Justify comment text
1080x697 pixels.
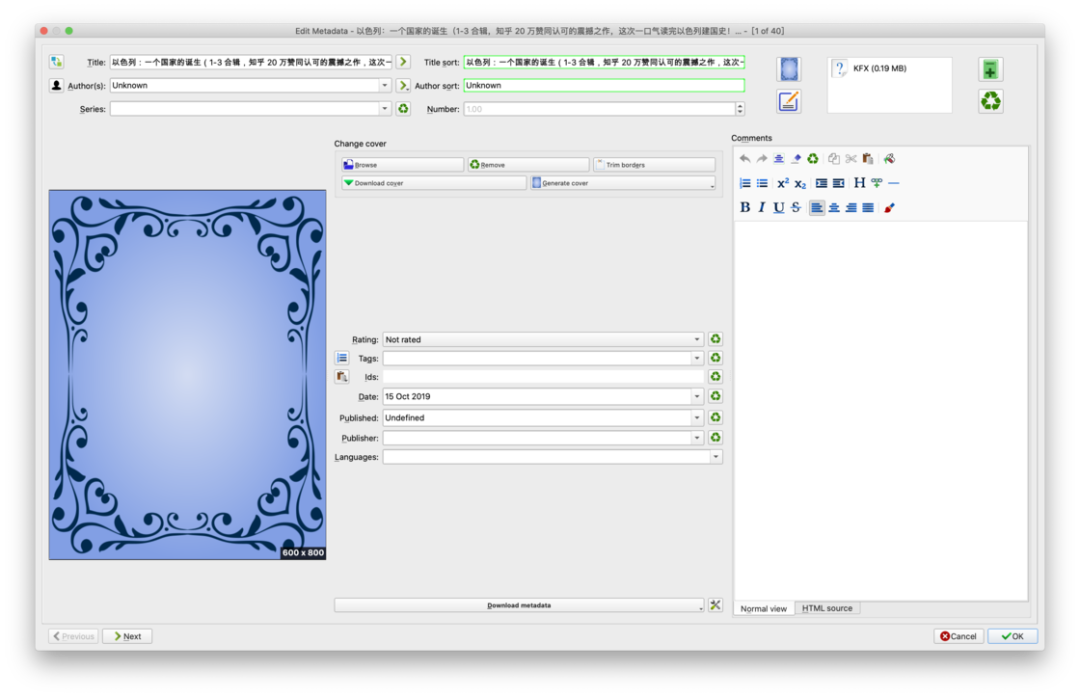click(868, 207)
